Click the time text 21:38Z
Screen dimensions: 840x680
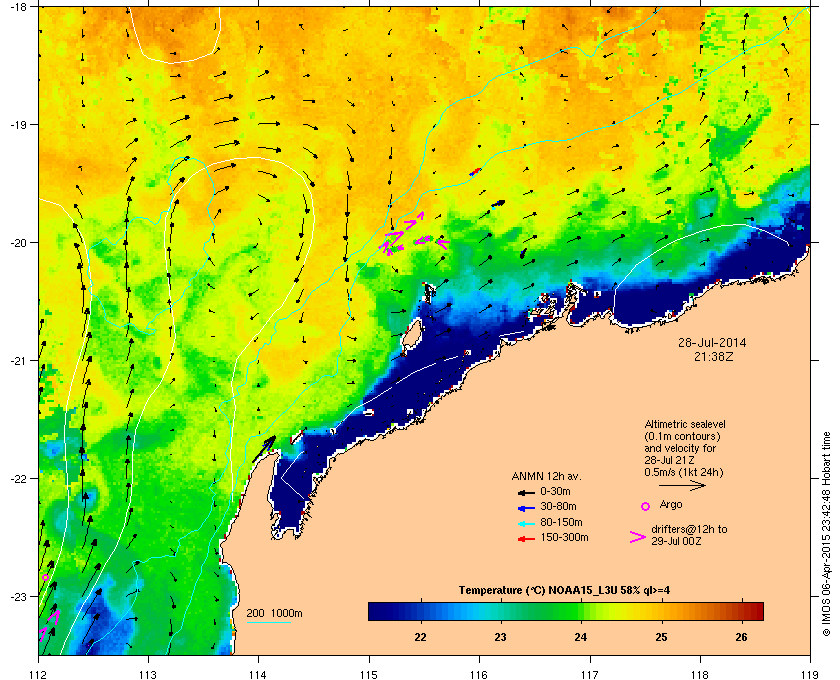[713, 356]
